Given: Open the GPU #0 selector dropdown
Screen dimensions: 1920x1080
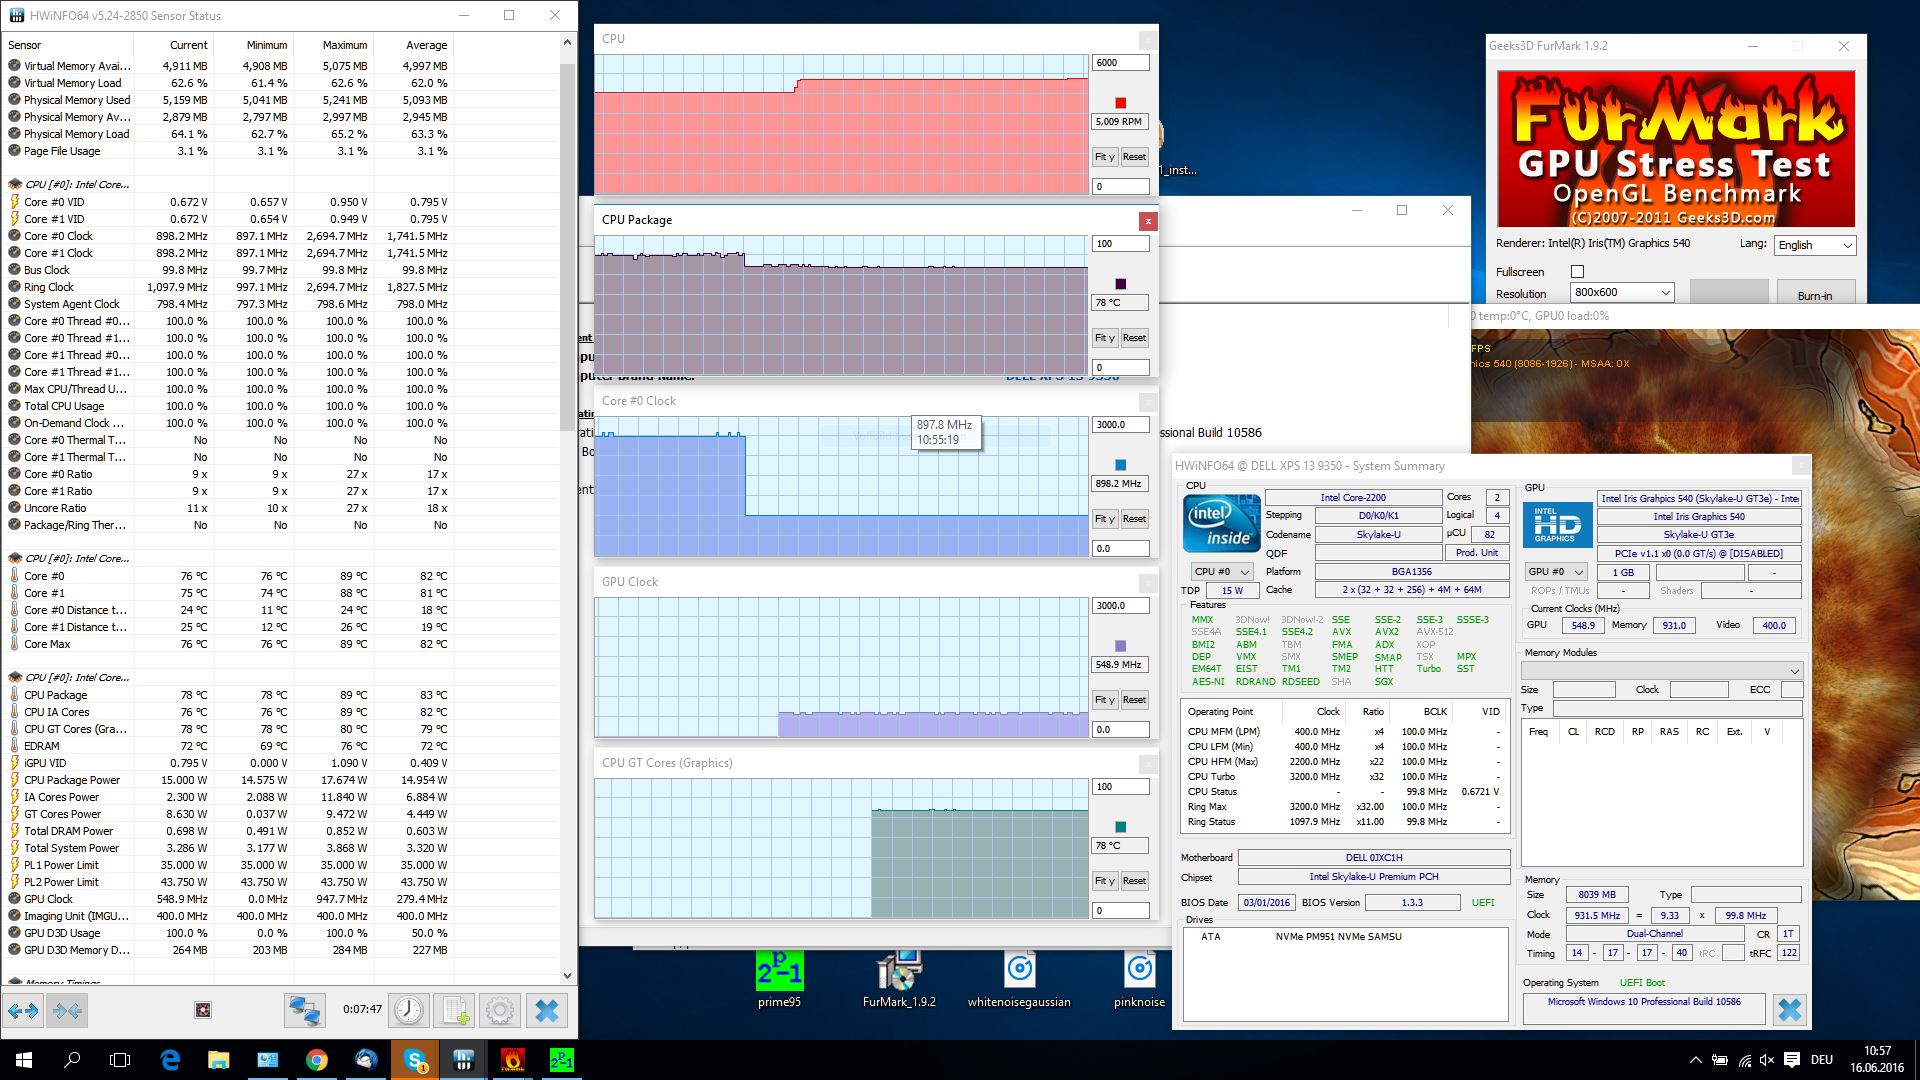Looking at the screenshot, I should [x=1555, y=572].
